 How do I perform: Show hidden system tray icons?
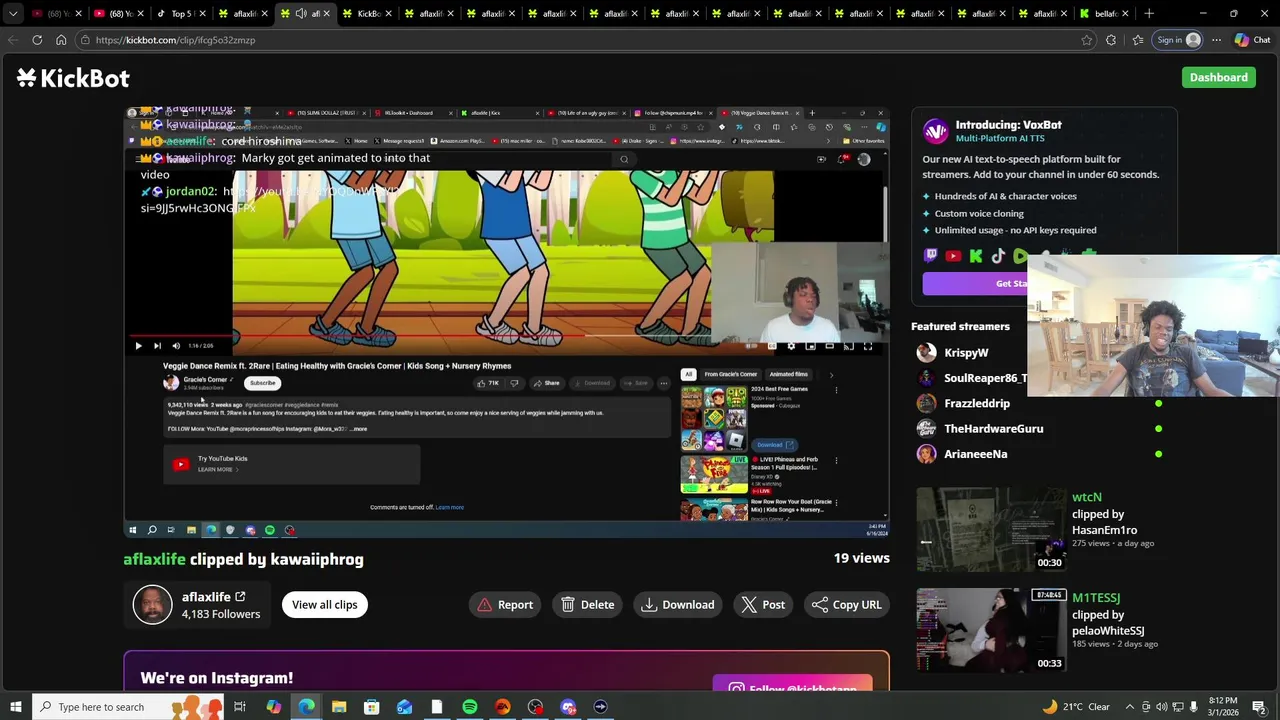(x=1130, y=707)
